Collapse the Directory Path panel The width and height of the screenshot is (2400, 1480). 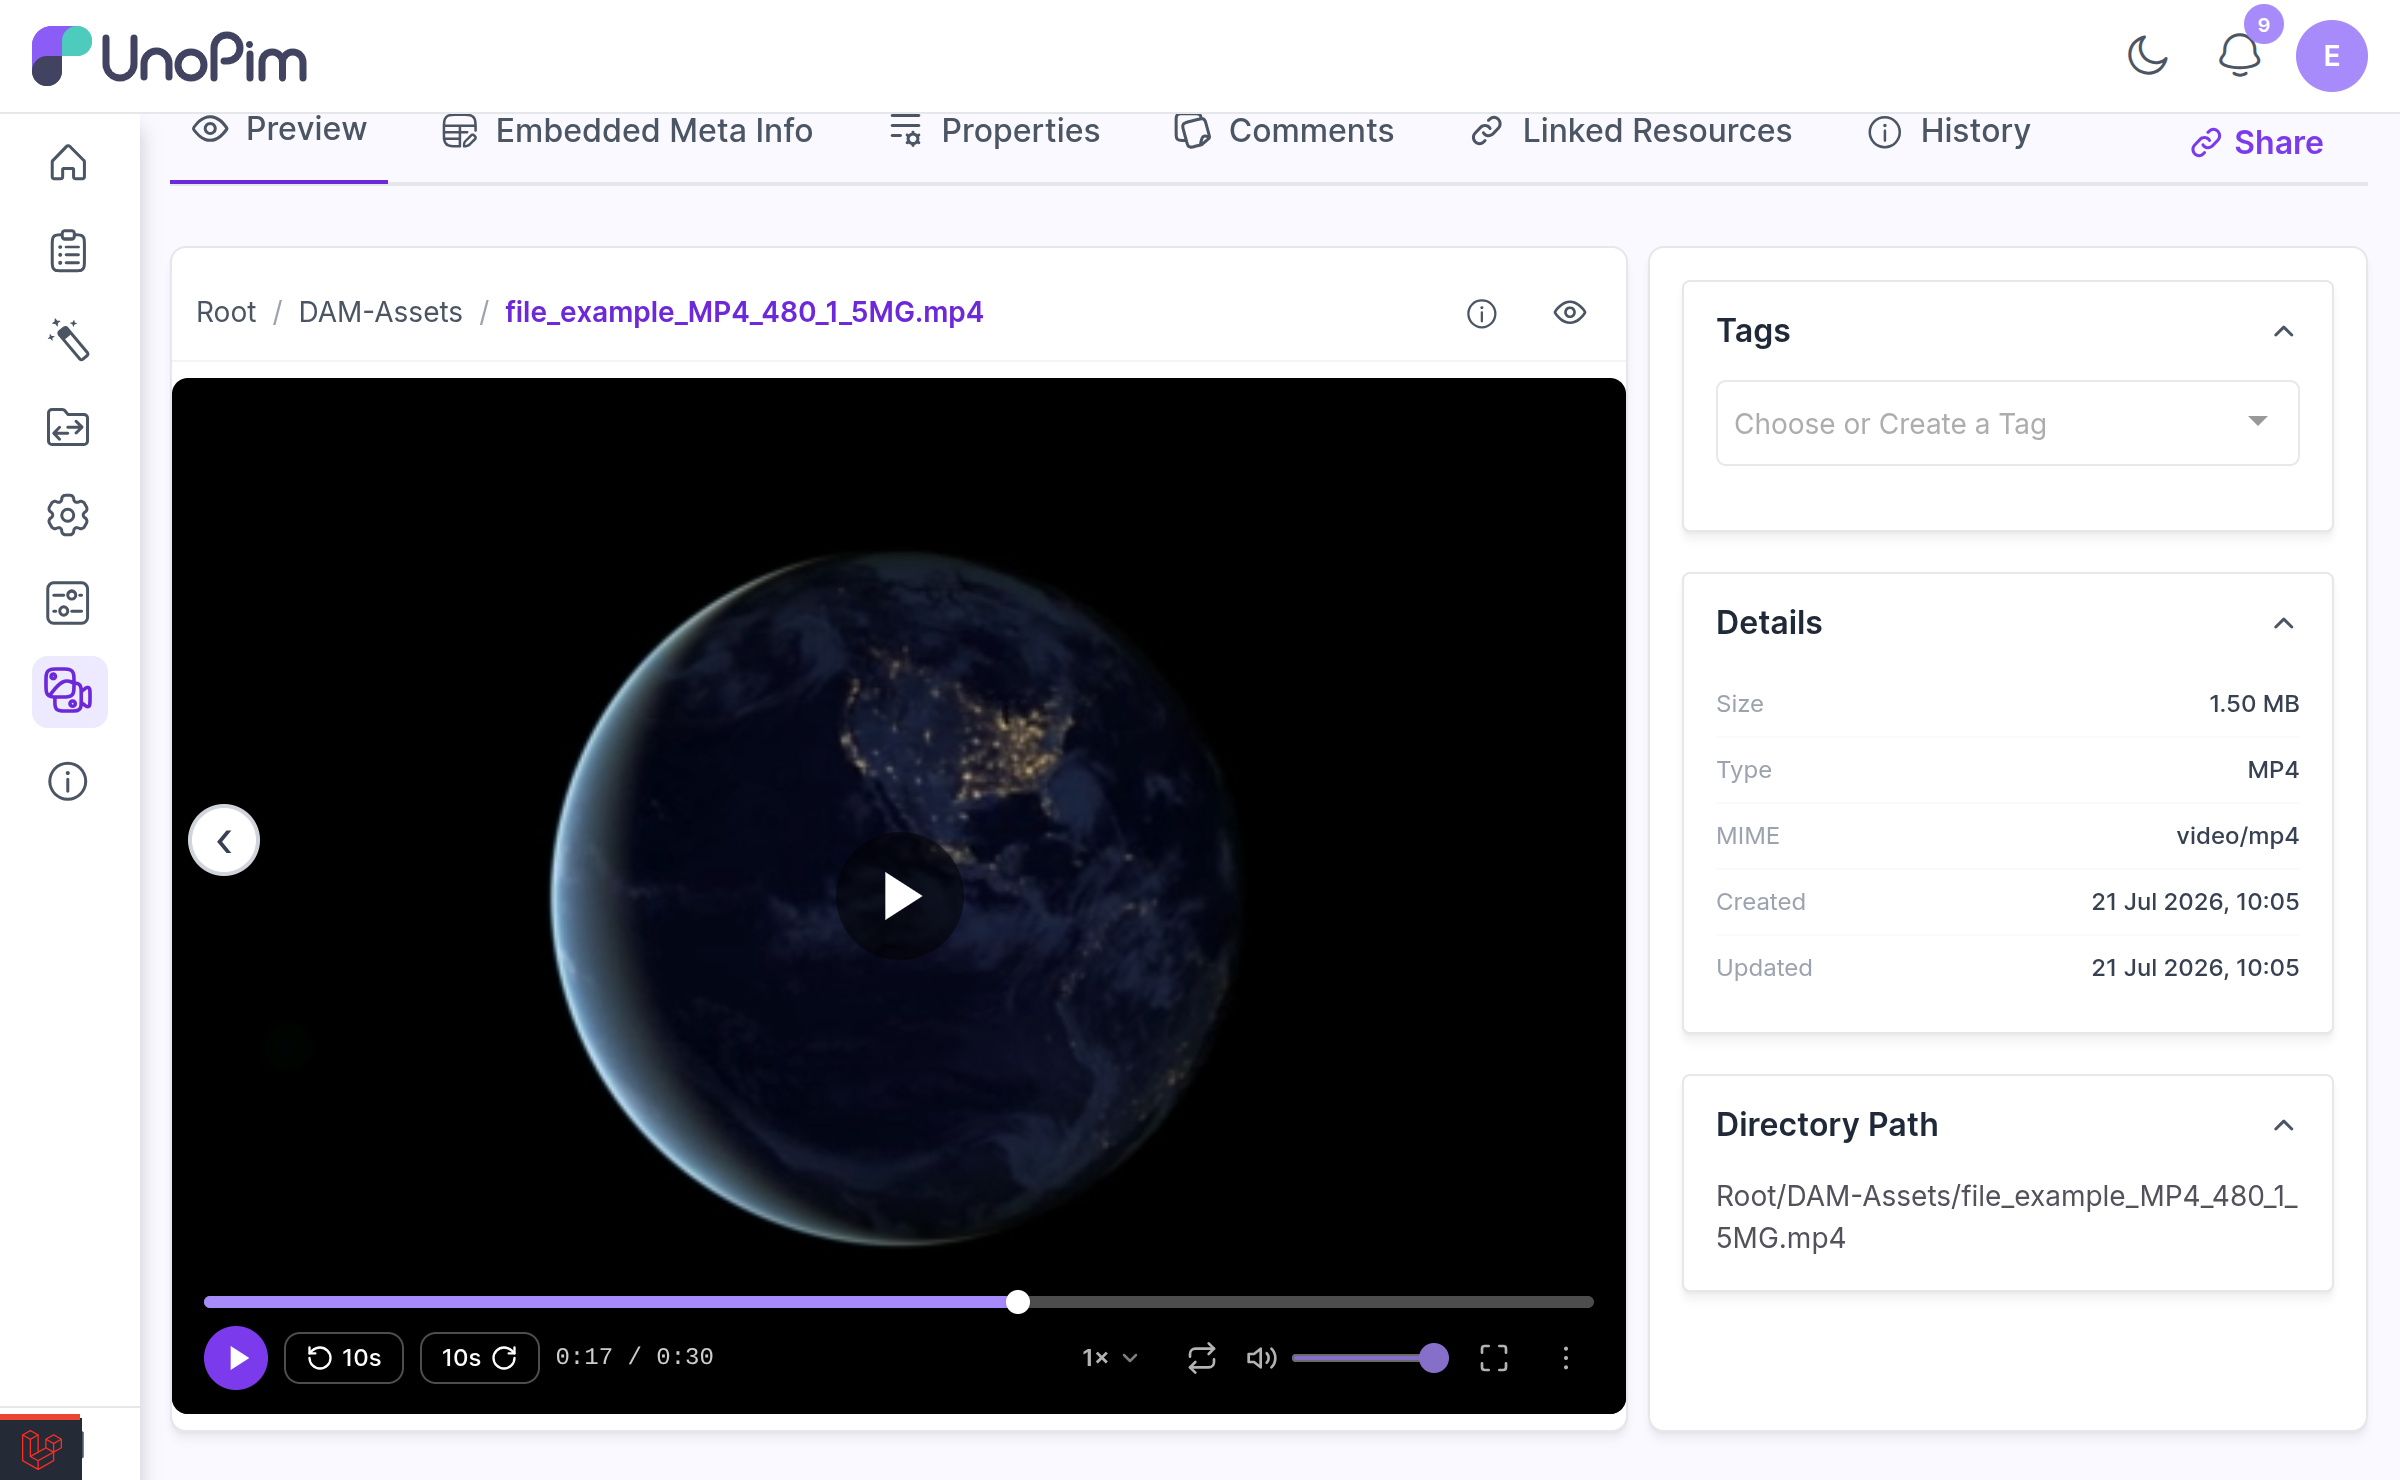(x=2284, y=1125)
